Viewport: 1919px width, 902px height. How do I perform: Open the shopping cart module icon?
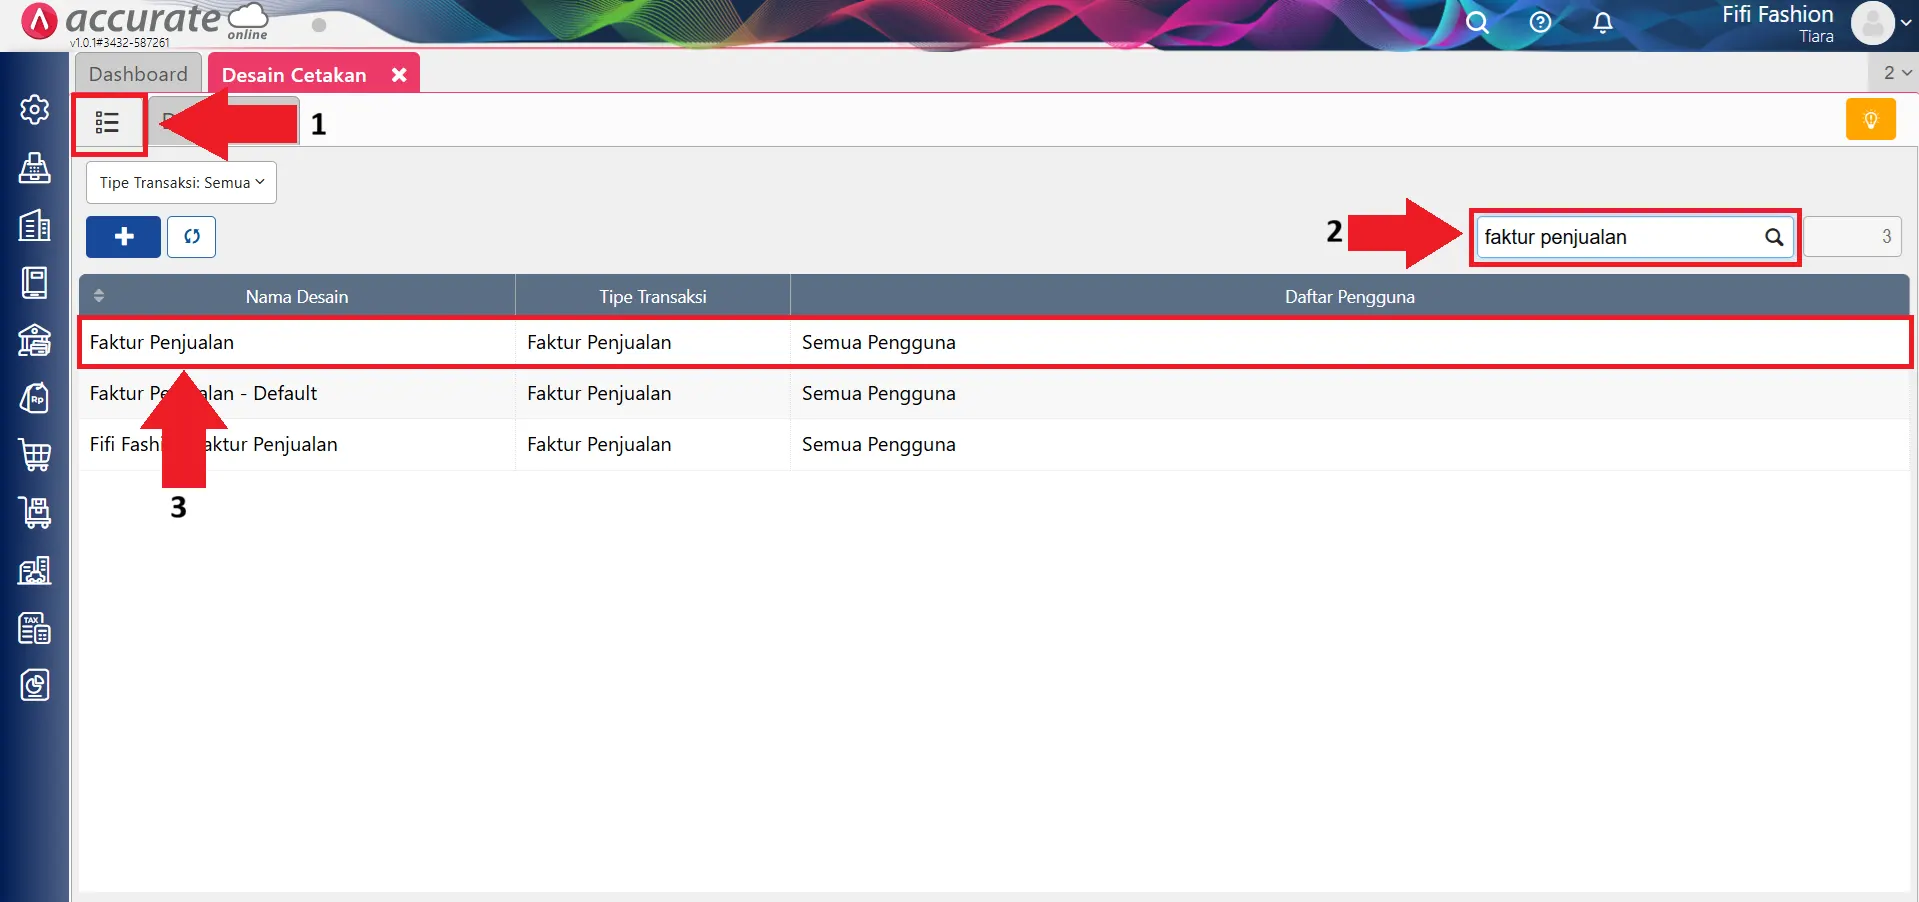point(35,455)
